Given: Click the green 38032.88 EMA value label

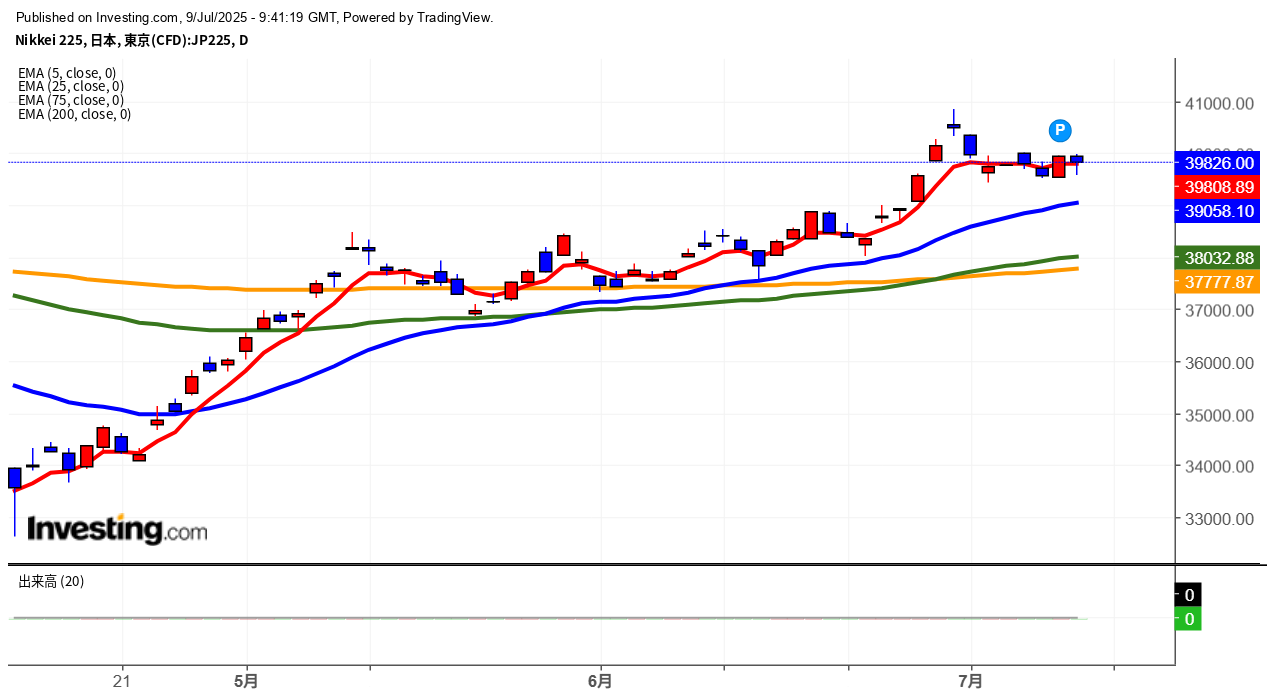Looking at the screenshot, I should pos(1218,257).
